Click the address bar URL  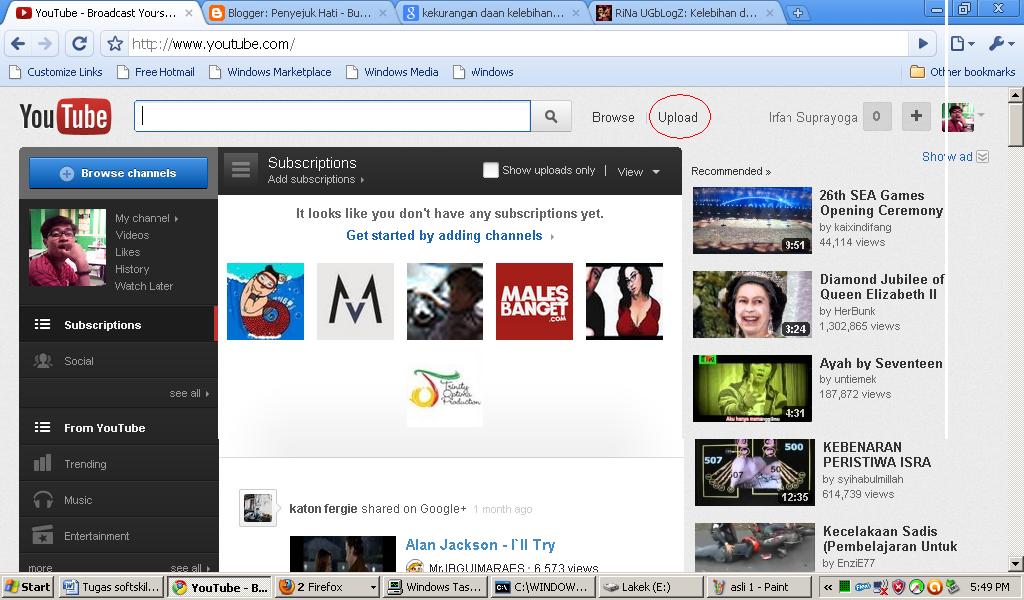[213, 44]
